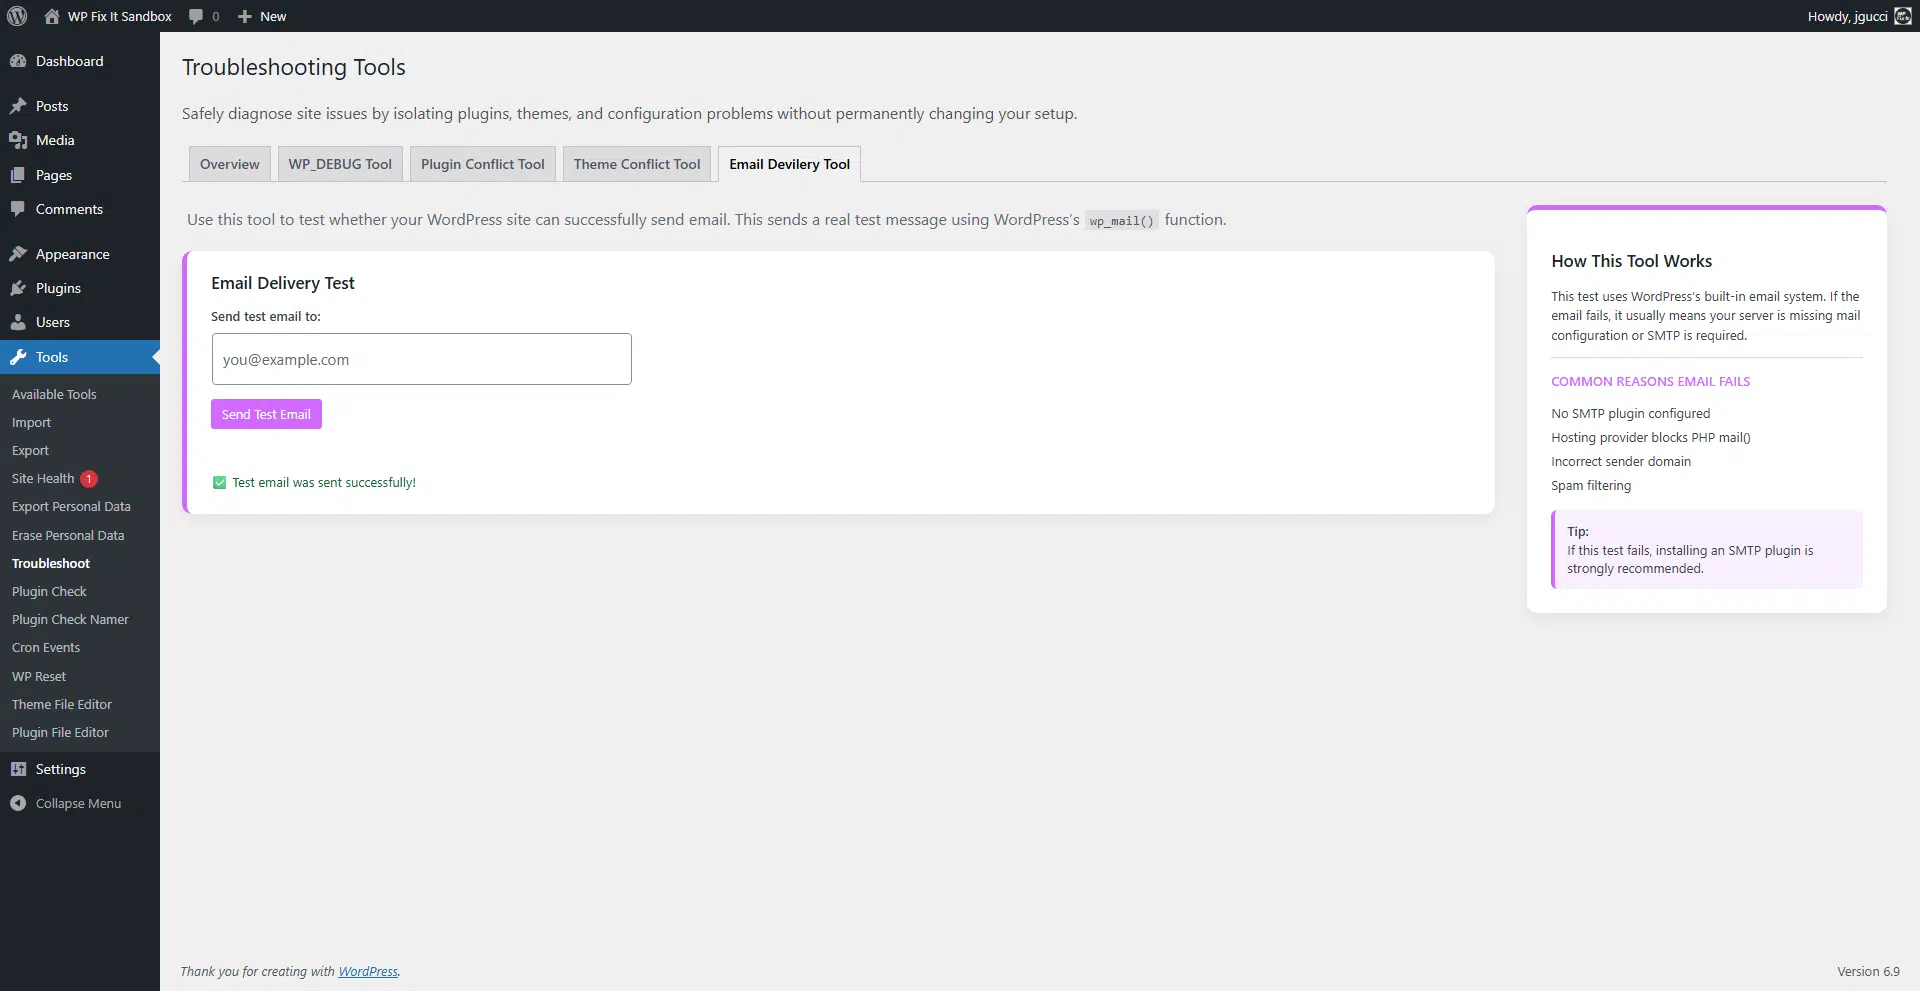
Task: Open Settings via the gear icon
Action: point(20,769)
